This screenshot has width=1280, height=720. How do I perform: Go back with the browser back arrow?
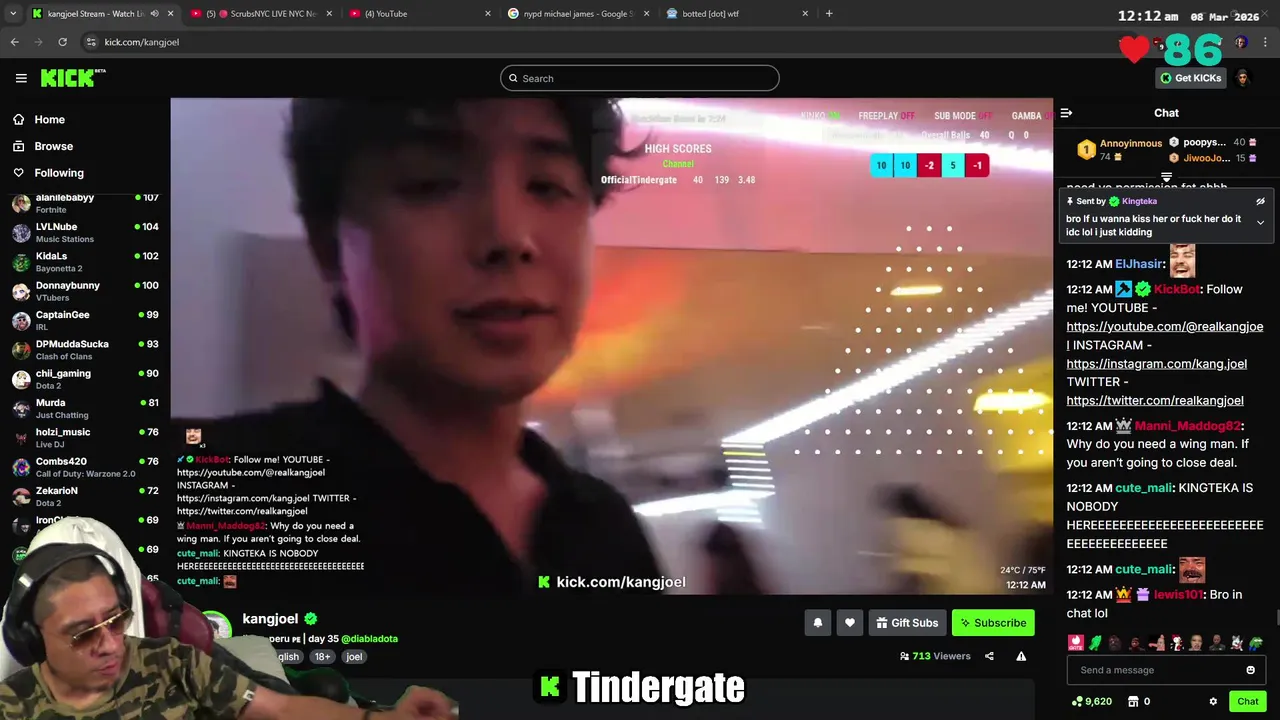(14, 42)
